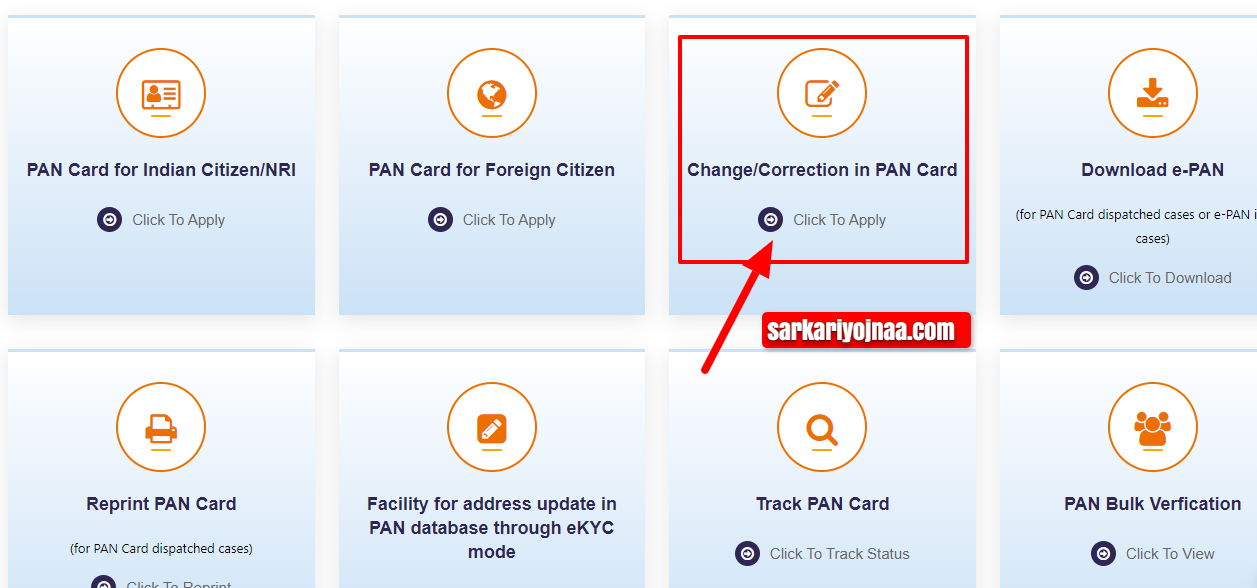Click the sarkariyojnaa.com red watermark label

(x=866, y=330)
